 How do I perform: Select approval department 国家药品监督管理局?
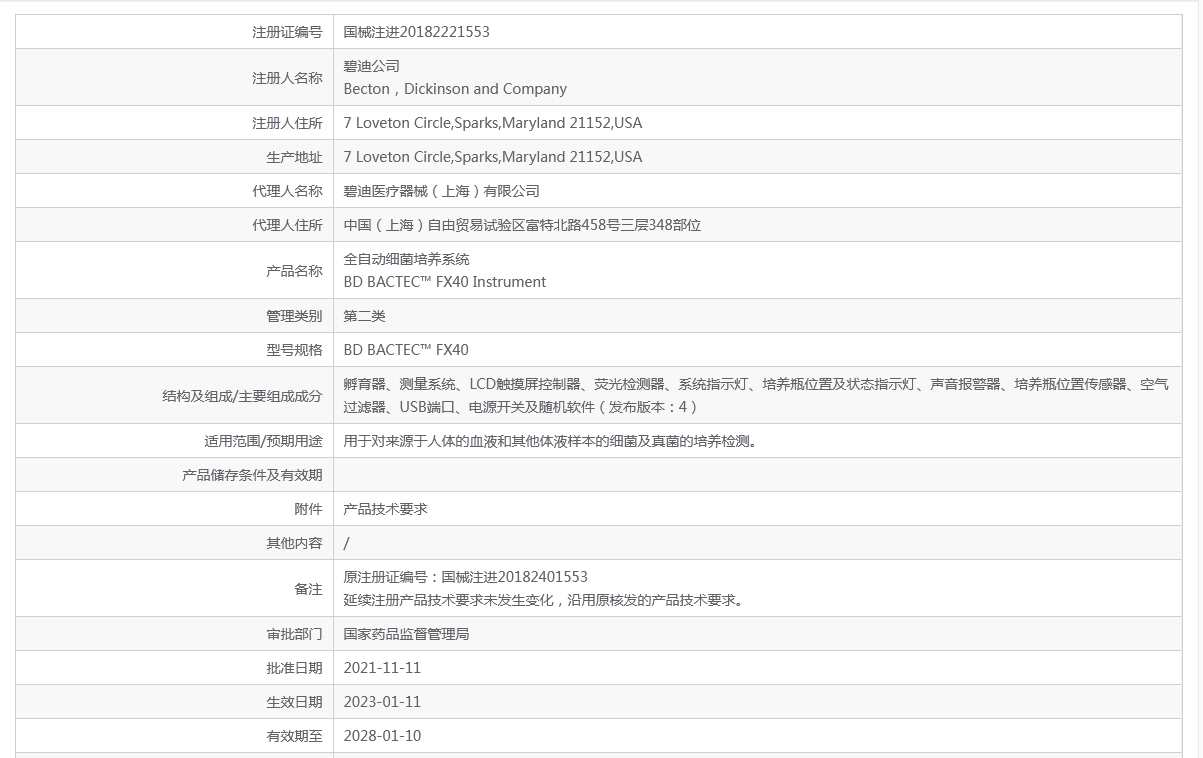coord(406,634)
